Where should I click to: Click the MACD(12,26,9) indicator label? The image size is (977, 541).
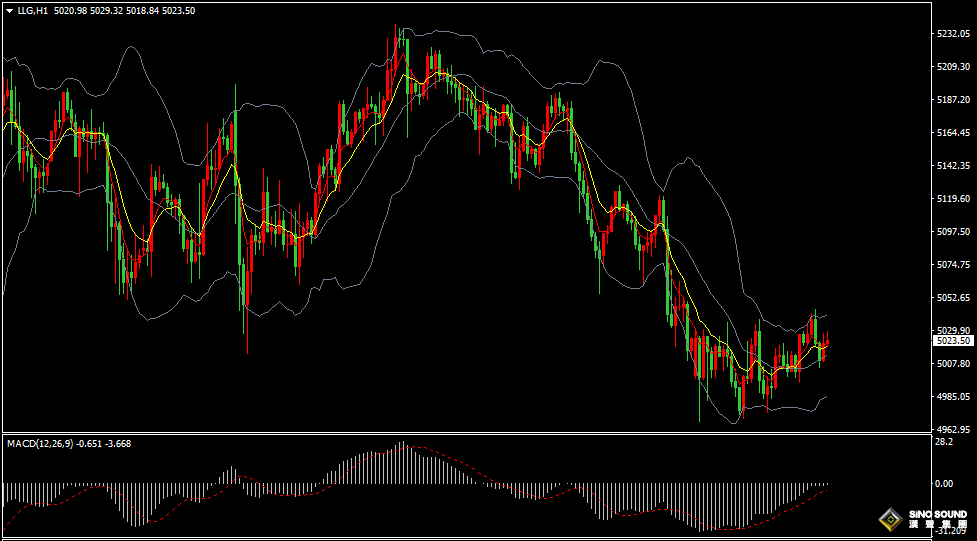pyautogui.click(x=40, y=443)
